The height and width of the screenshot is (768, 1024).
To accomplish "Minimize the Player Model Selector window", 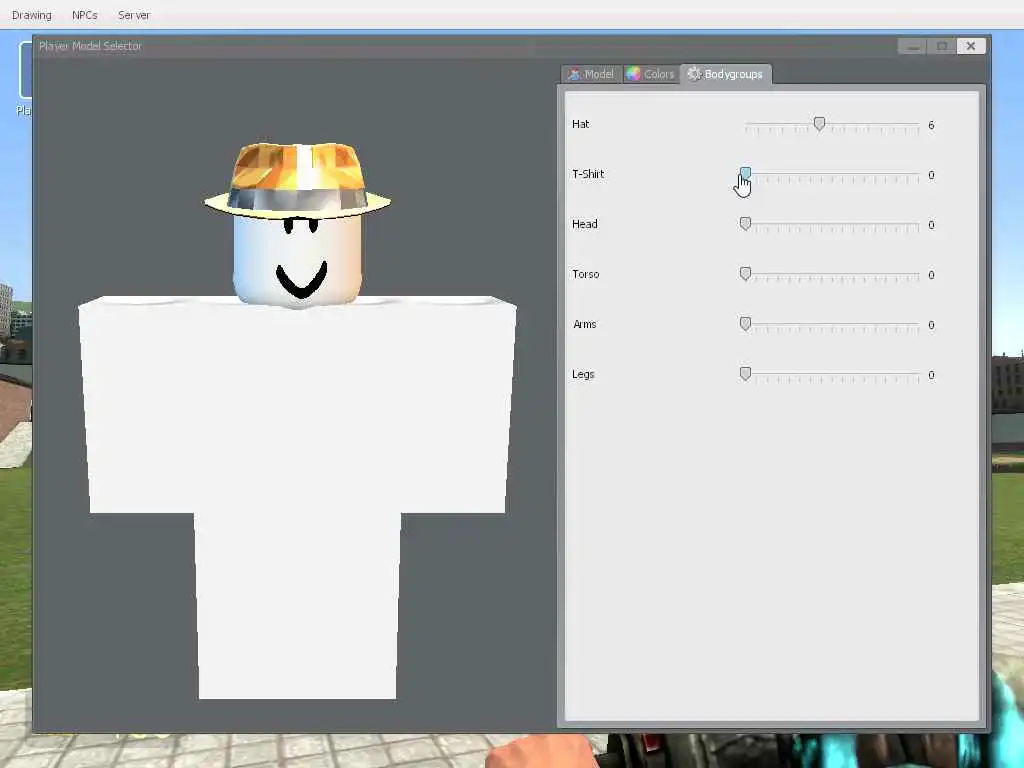I will pyautogui.click(x=912, y=46).
